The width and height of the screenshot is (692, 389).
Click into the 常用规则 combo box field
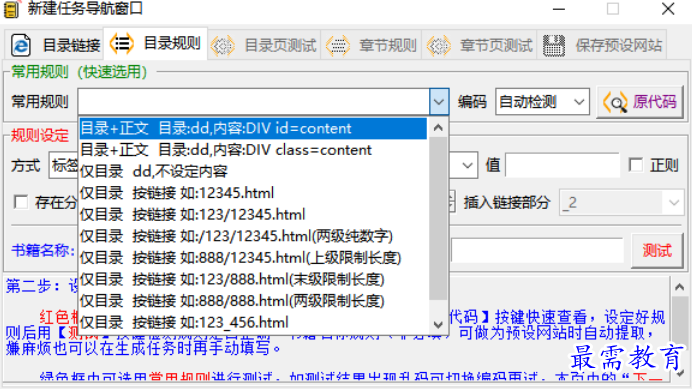(x=254, y=102)
